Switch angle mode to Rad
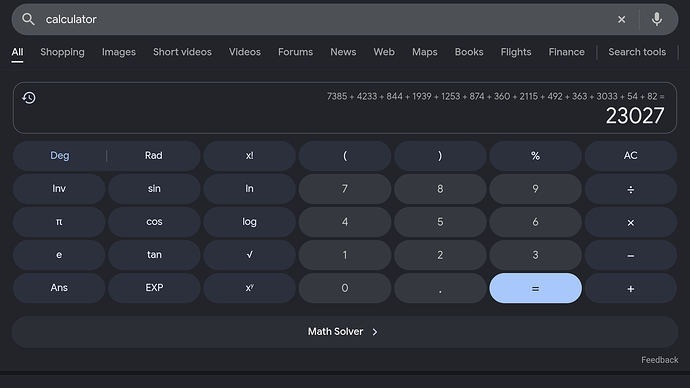The width and height of the screenshot is (690, 388). tap(154, 156)
